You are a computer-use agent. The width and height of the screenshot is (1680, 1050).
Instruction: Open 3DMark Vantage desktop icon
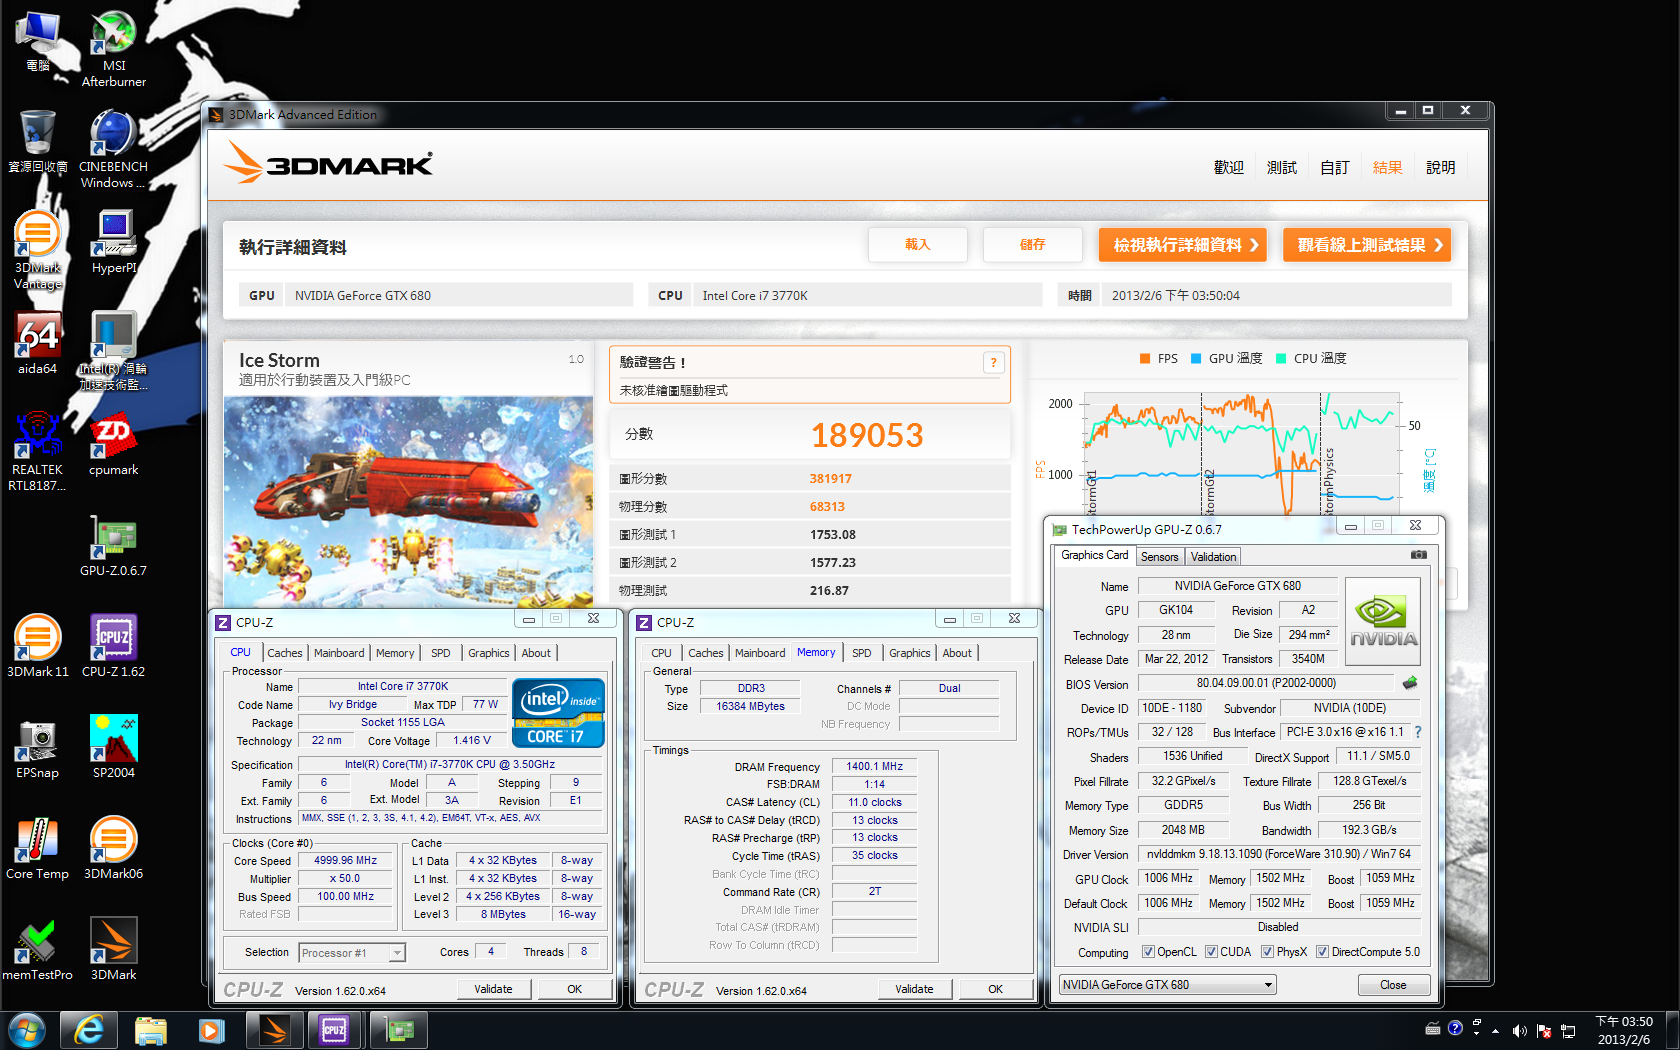(37, 250)
